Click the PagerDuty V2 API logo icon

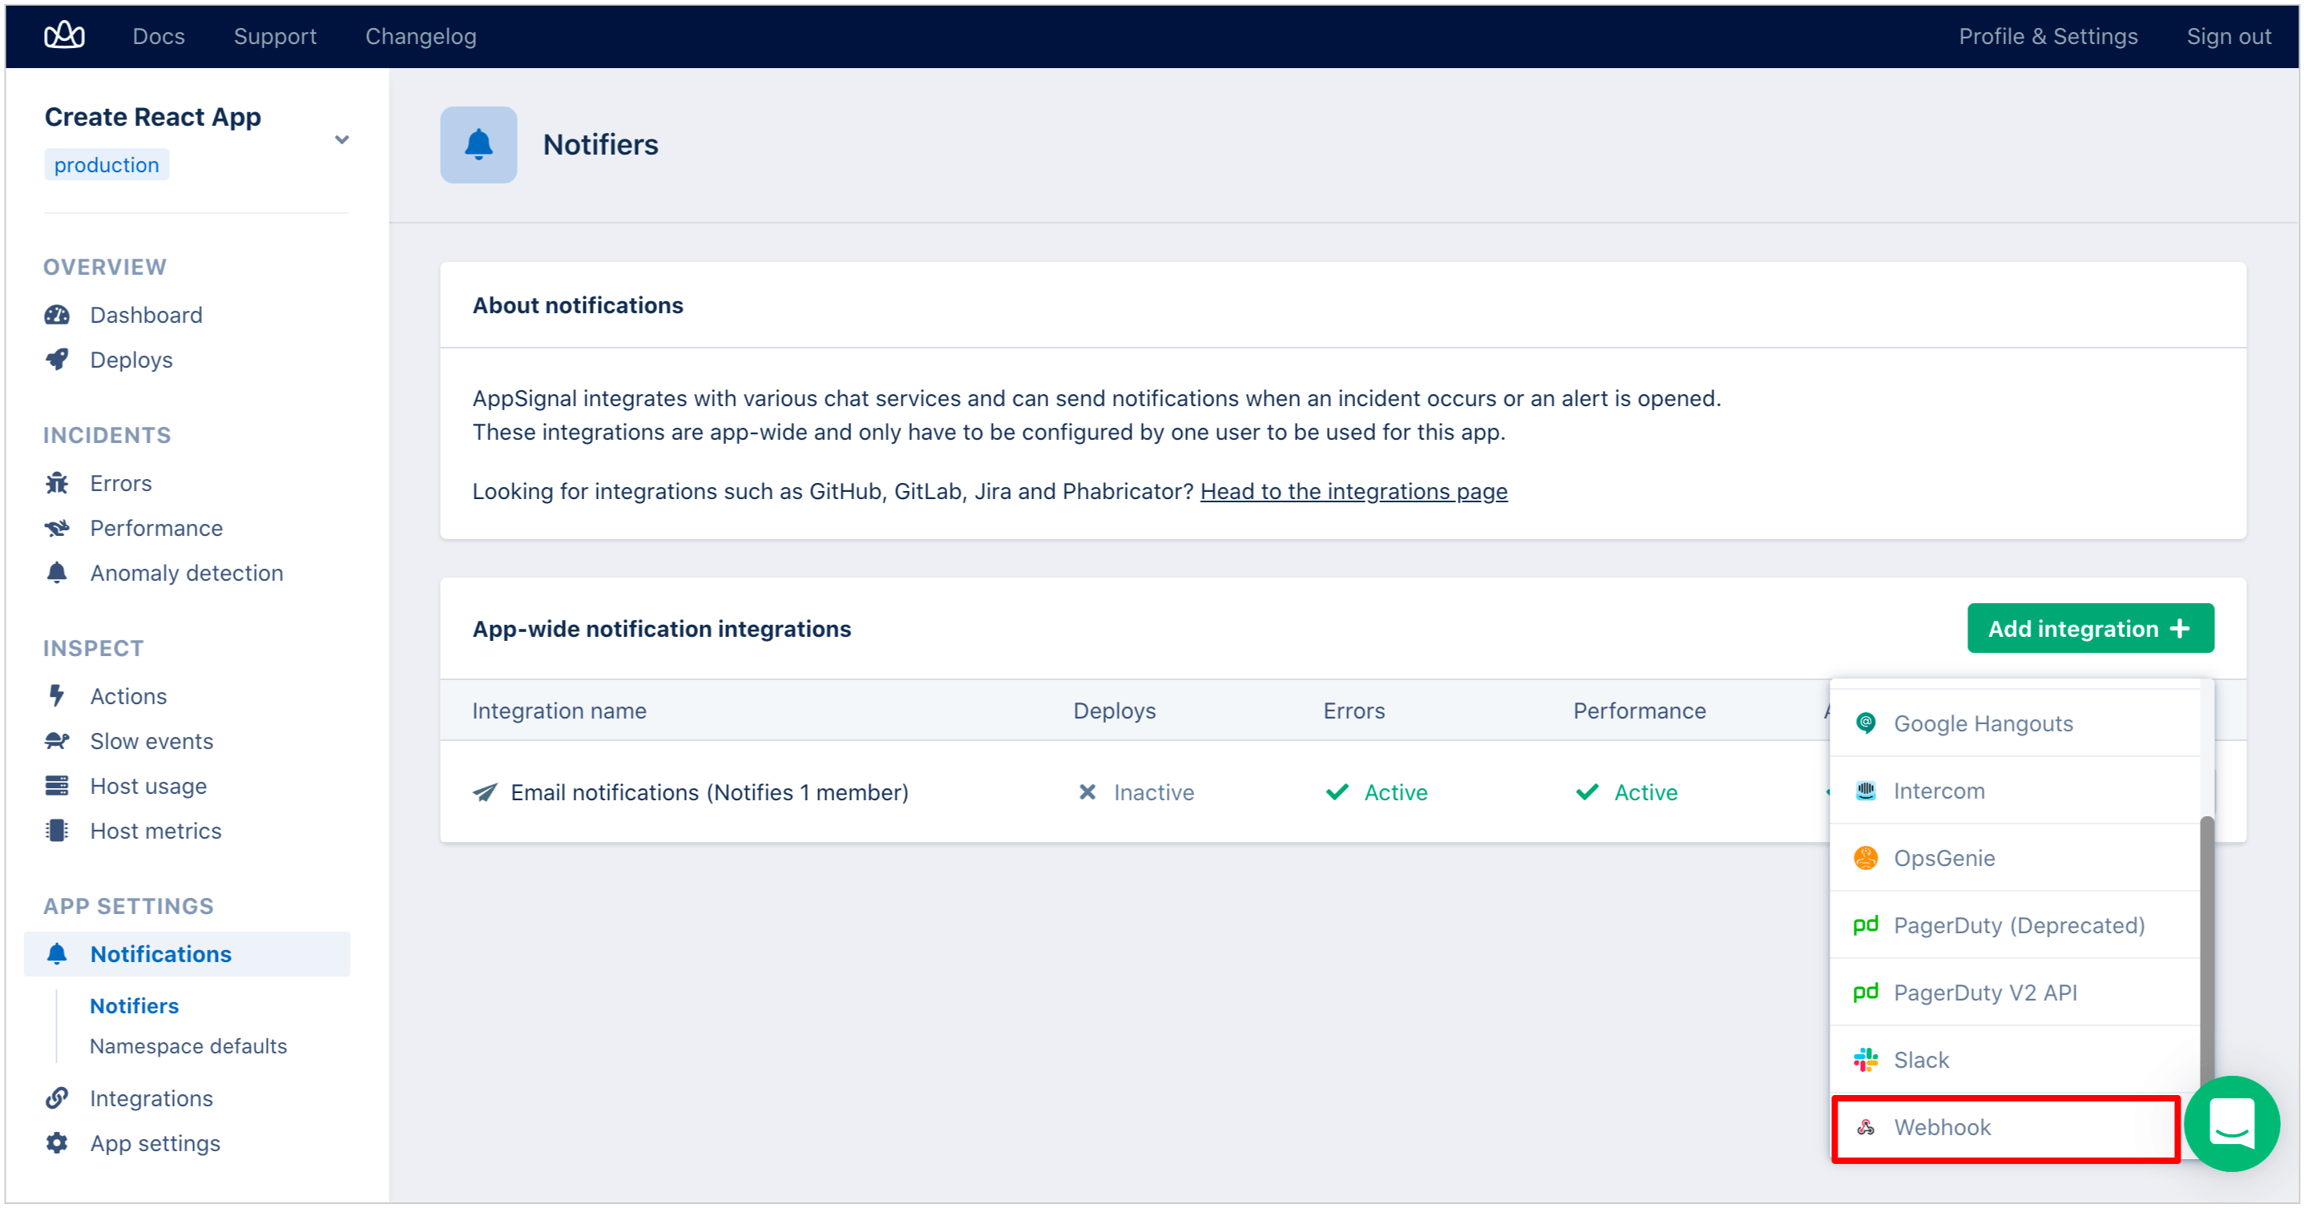(1866, 992)
